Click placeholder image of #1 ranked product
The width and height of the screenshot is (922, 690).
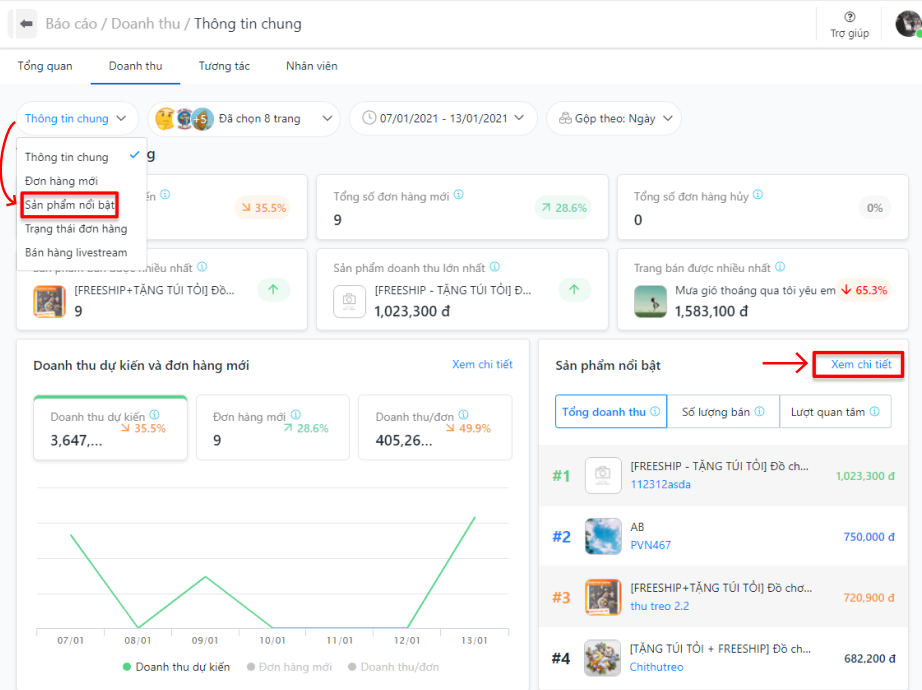click(603, 475)
